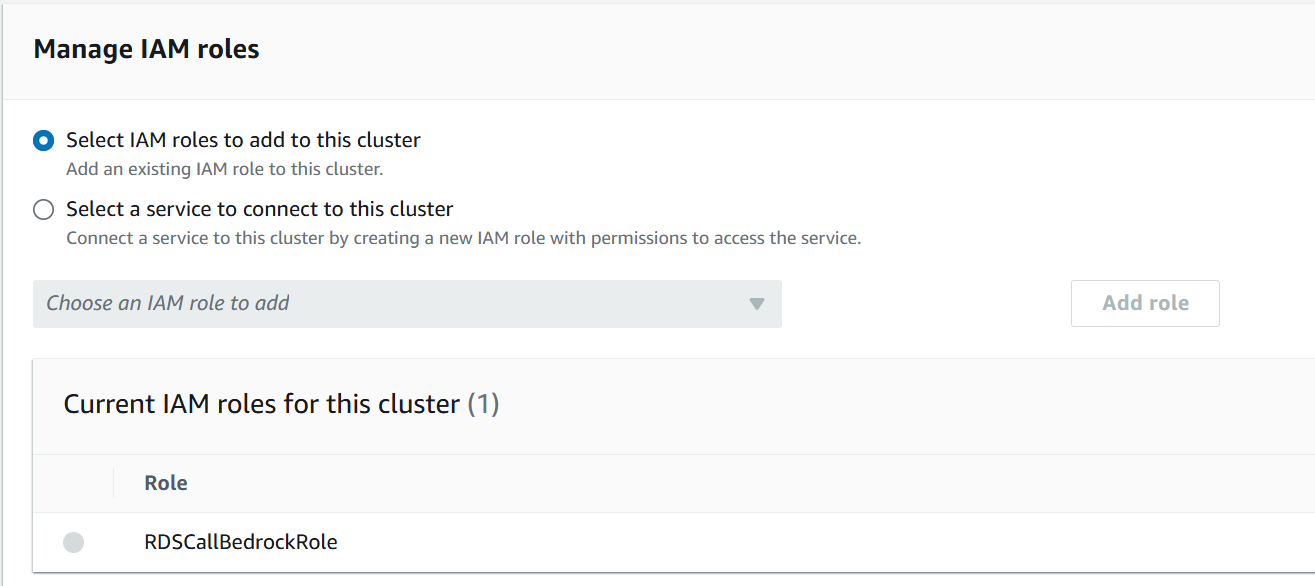Click the 'Connect a service to this cluster' description

(x=463, y=238)
